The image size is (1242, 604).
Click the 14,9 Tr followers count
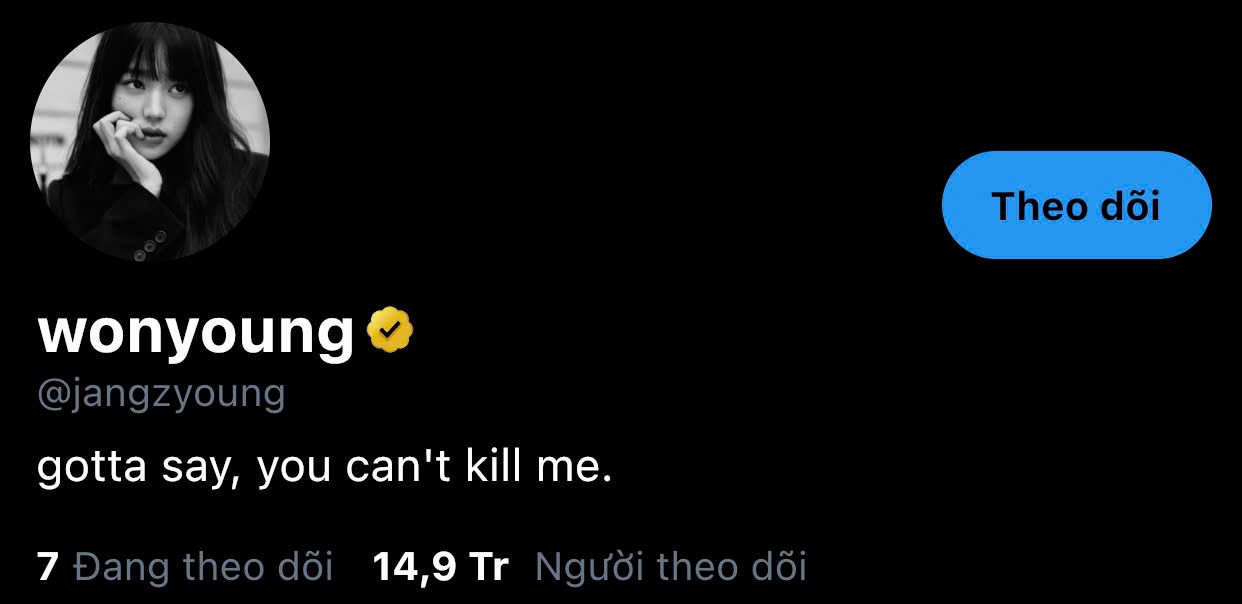point(441,567)
